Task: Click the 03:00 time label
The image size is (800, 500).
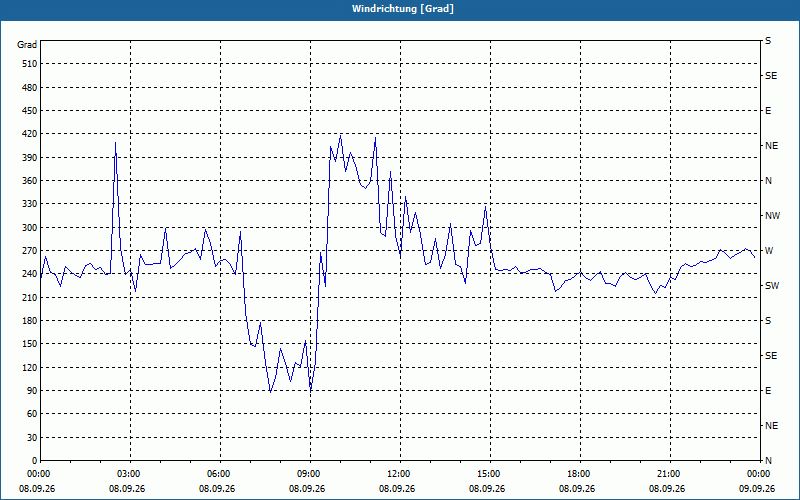Action: (x=130, y=473)
